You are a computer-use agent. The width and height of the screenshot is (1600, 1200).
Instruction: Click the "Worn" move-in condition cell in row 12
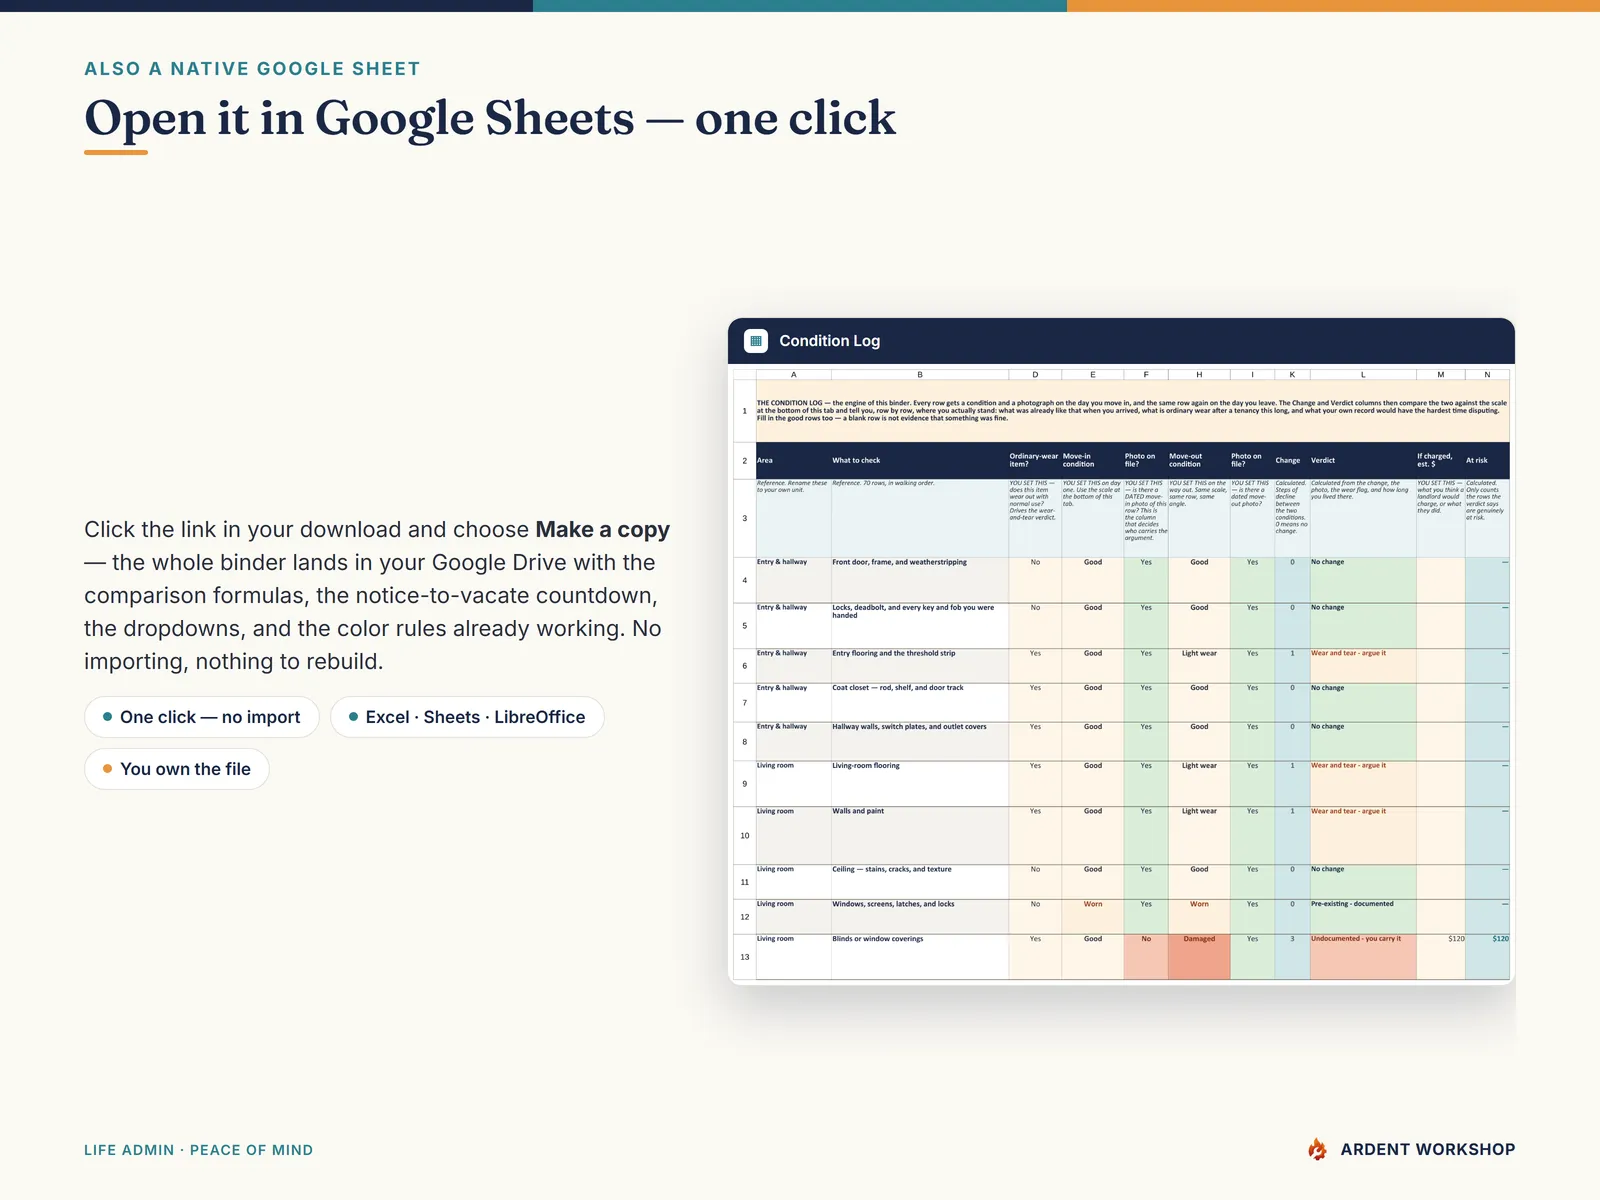pyautogui.click(x=1093, y=917)
